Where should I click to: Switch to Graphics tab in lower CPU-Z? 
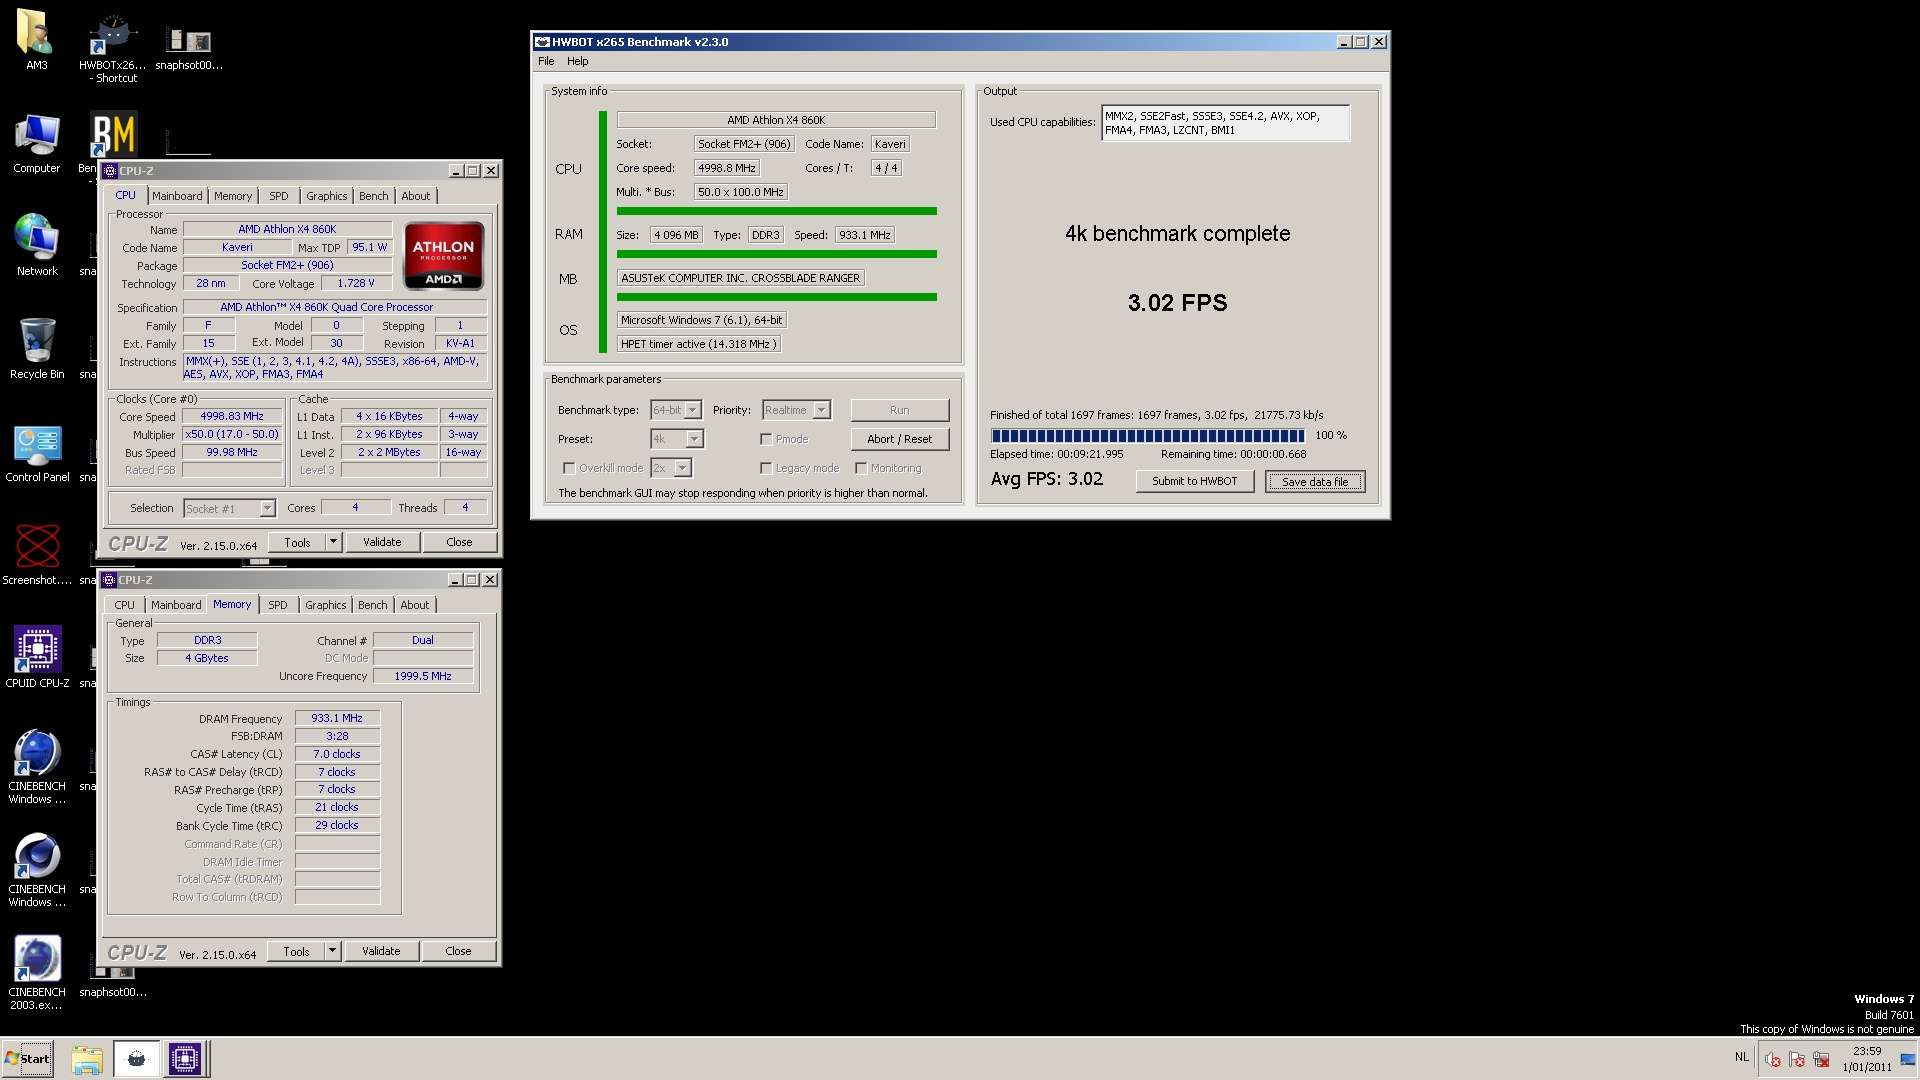pyautogui.click(x=326, y=605)
